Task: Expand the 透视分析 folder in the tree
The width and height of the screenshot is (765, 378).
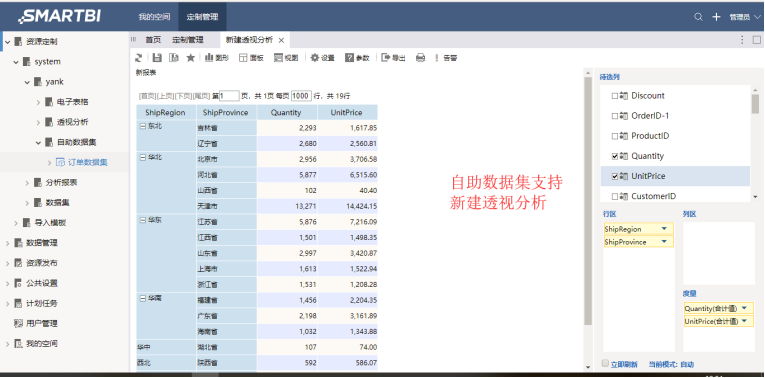Action: click(x=38, y=122)
